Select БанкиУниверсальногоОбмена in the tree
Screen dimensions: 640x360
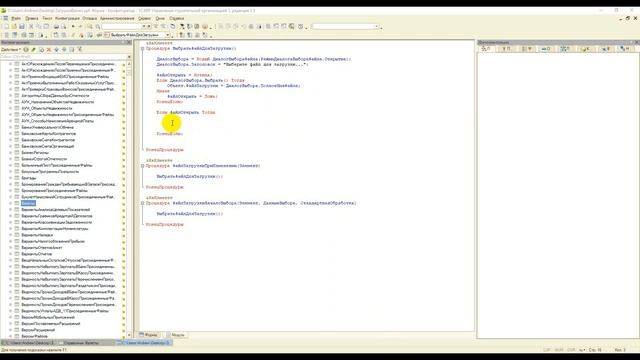pyautogui.click(x=47, y=127)
